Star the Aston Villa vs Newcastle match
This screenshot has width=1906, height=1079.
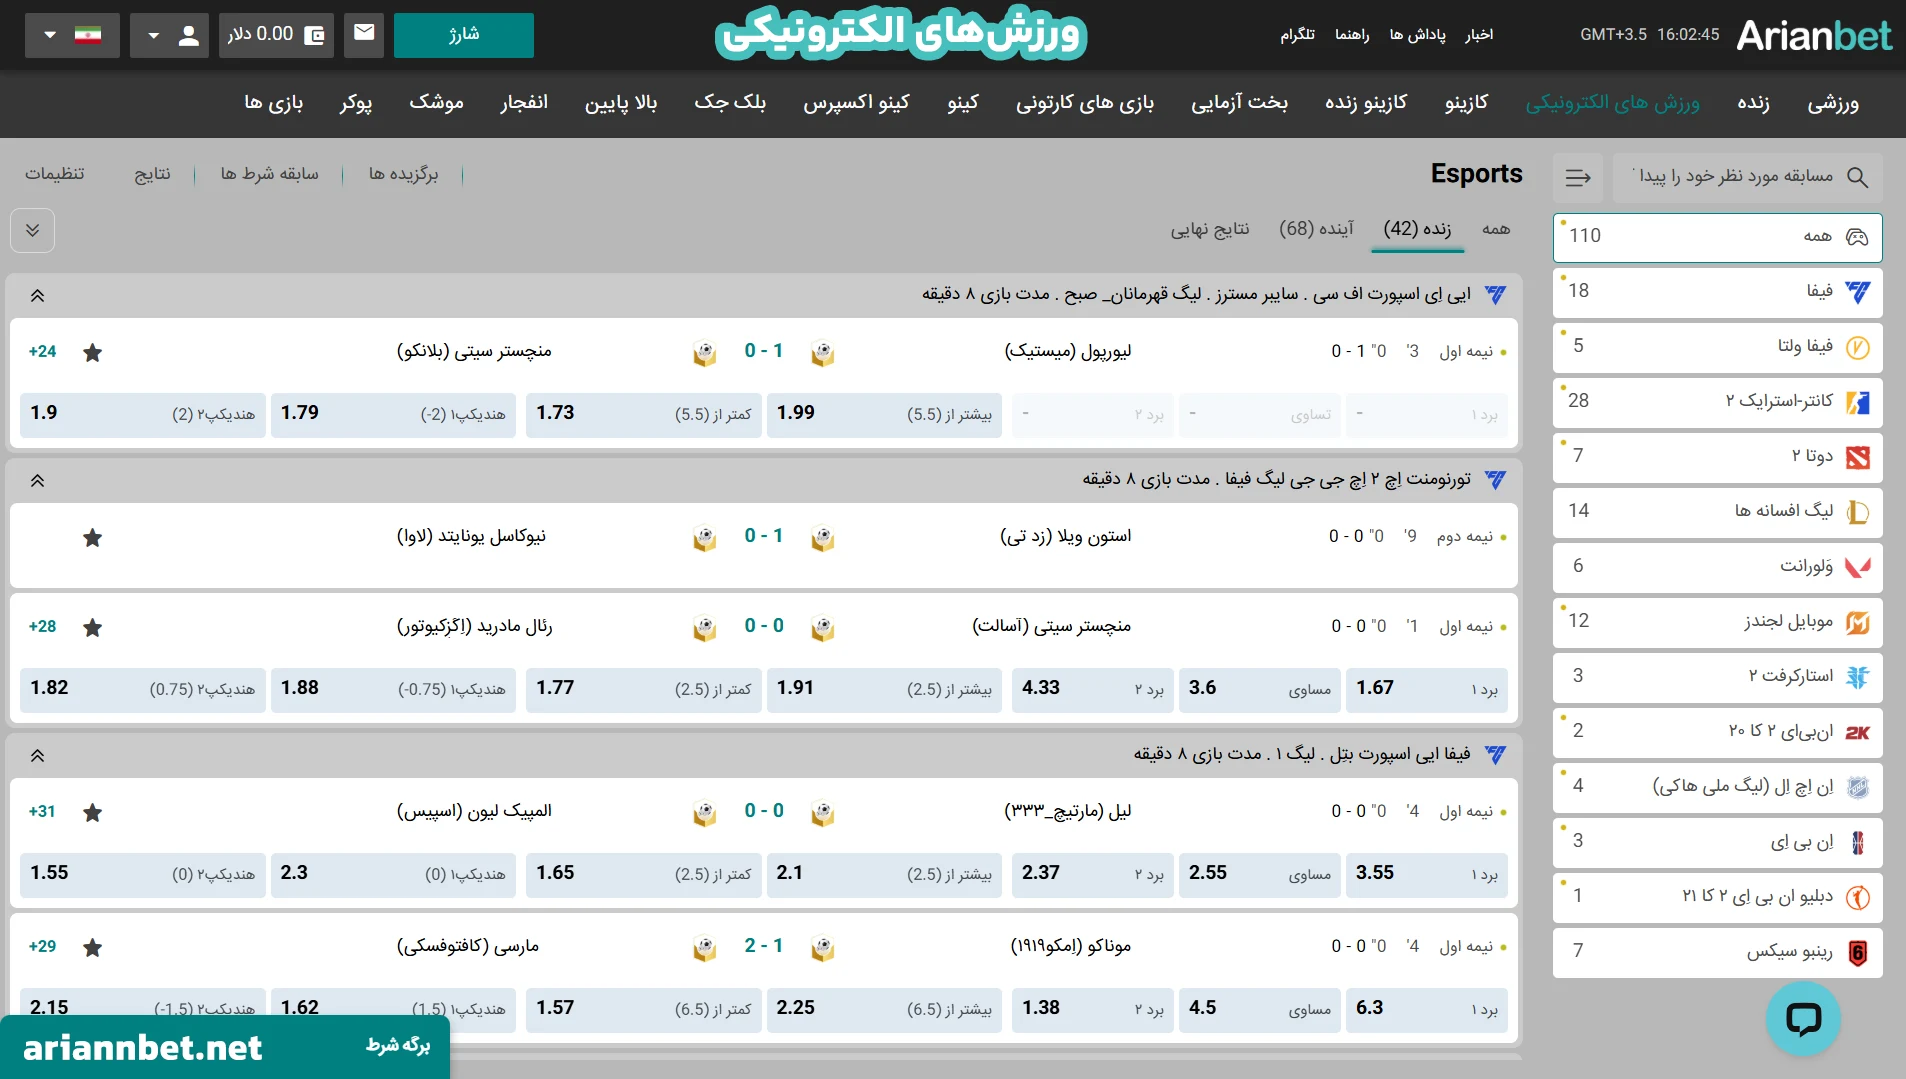pos(93,538)
